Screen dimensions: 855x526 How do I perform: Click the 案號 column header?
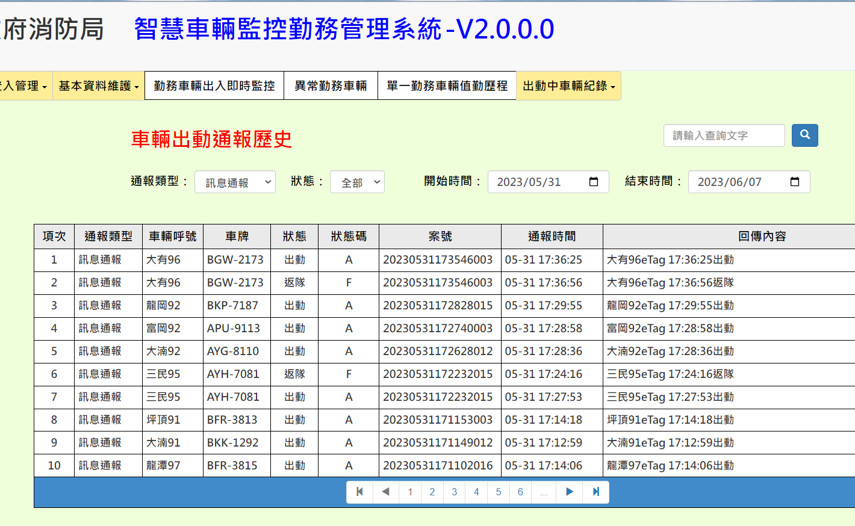pos(440,237)
